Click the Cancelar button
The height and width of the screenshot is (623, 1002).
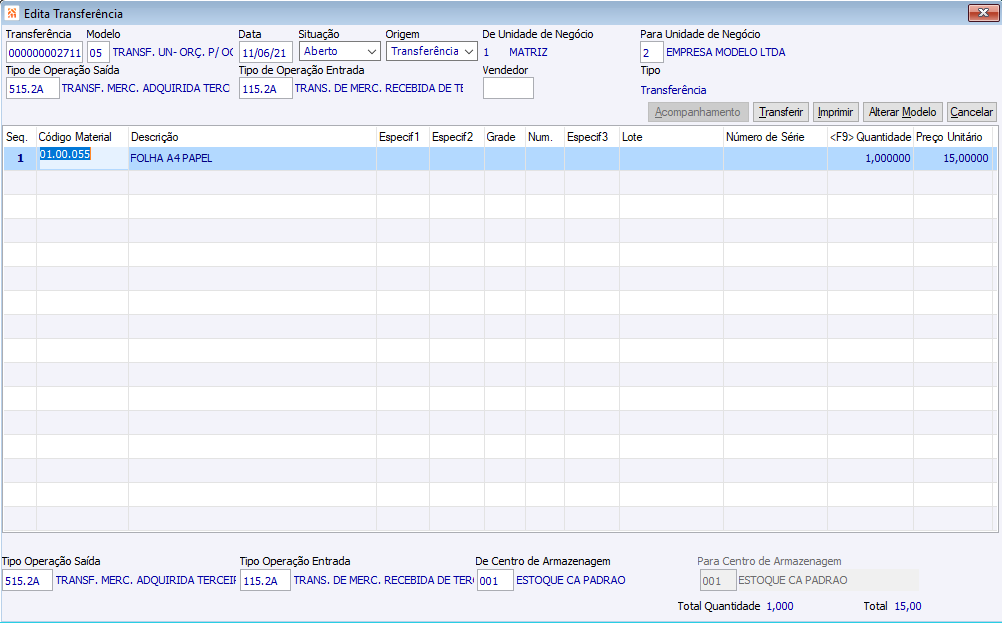tap(971, 112)
